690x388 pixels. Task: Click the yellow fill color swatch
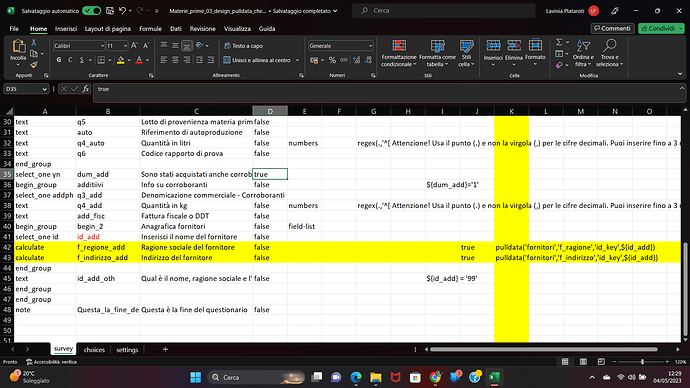coord(120,60)
